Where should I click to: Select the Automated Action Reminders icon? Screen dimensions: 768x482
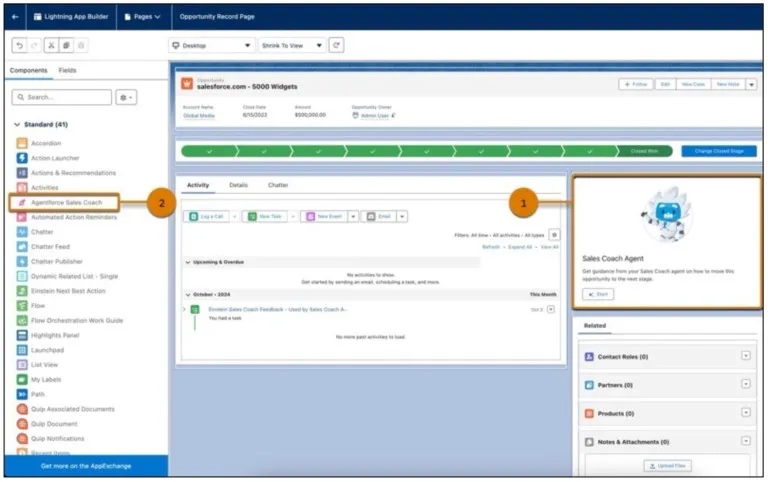coord(22,217)
